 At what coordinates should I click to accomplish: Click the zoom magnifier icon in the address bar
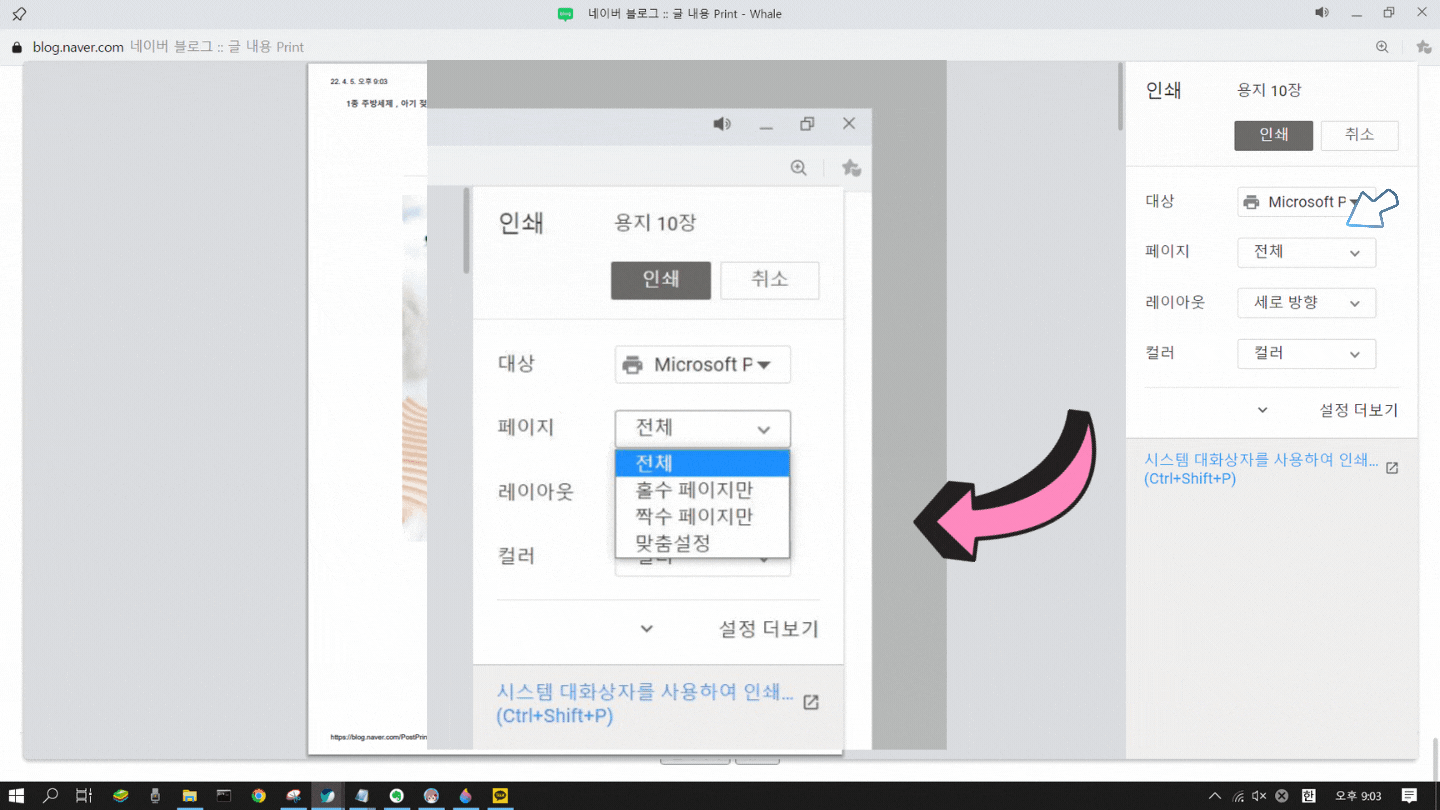(1382, 47)
